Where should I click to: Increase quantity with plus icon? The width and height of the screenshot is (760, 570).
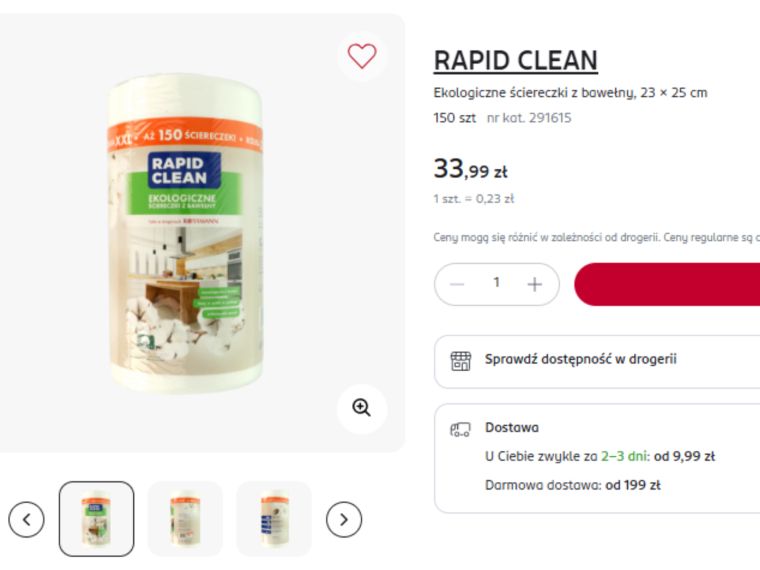534,285
